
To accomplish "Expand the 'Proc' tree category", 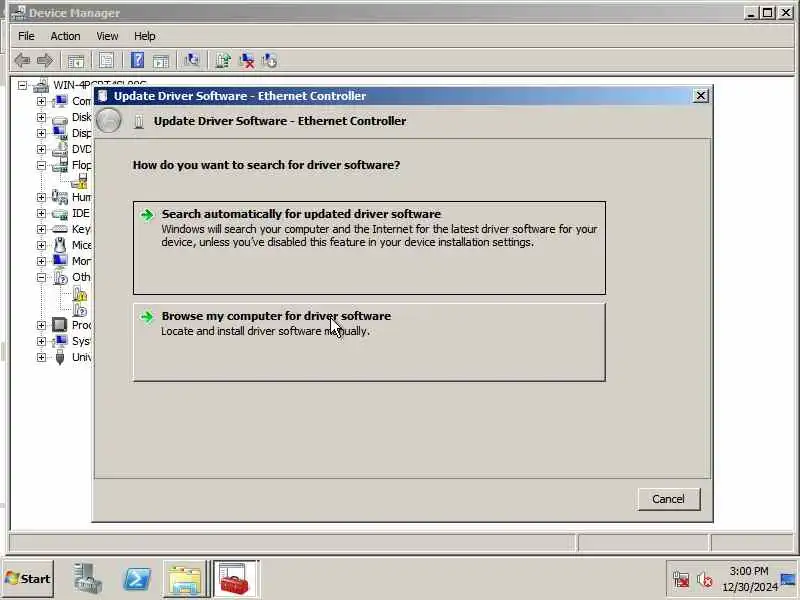I will [41, 325].
